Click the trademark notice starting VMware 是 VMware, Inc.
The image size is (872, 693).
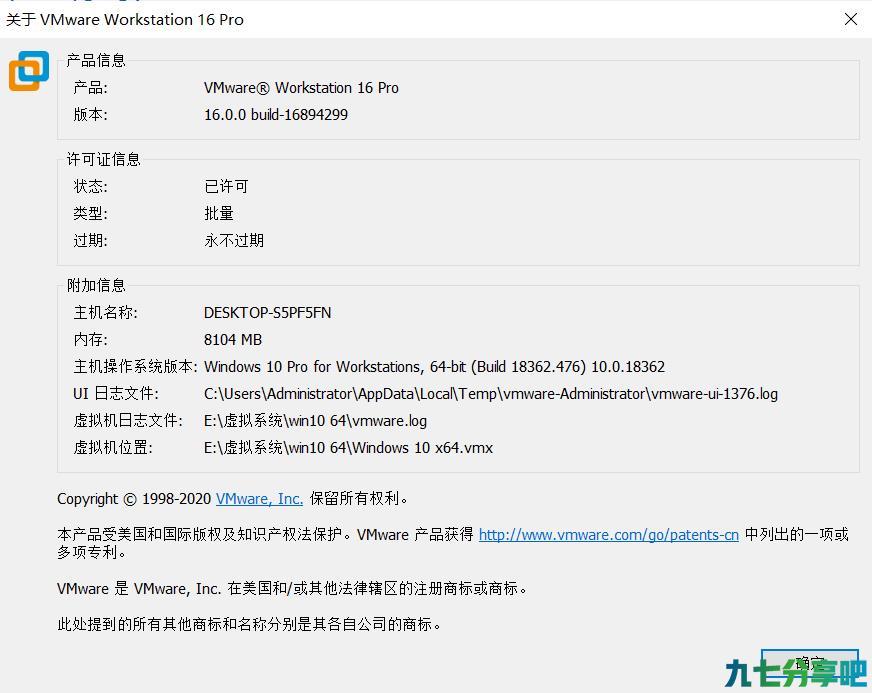pos(292,588)
